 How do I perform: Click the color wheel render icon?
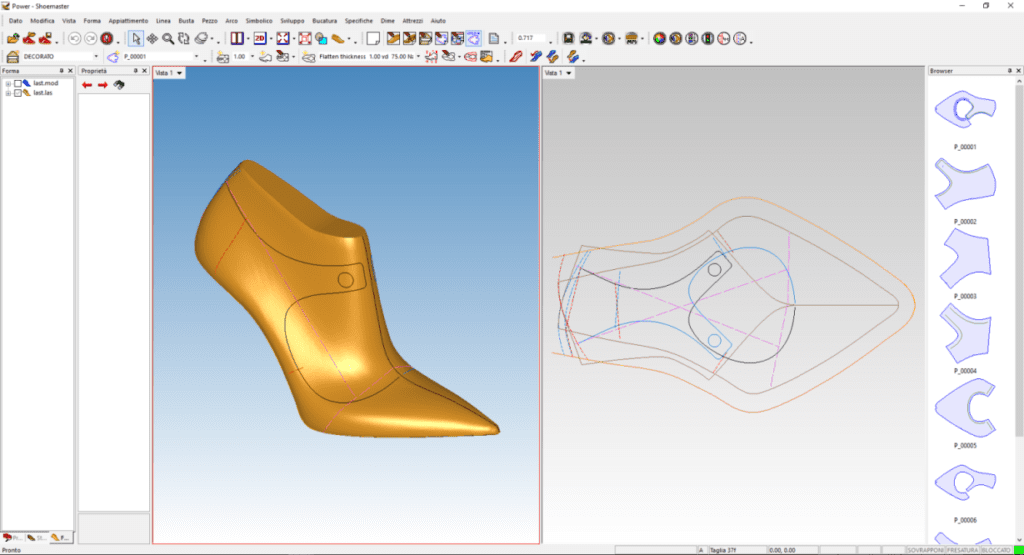(659, 39)
